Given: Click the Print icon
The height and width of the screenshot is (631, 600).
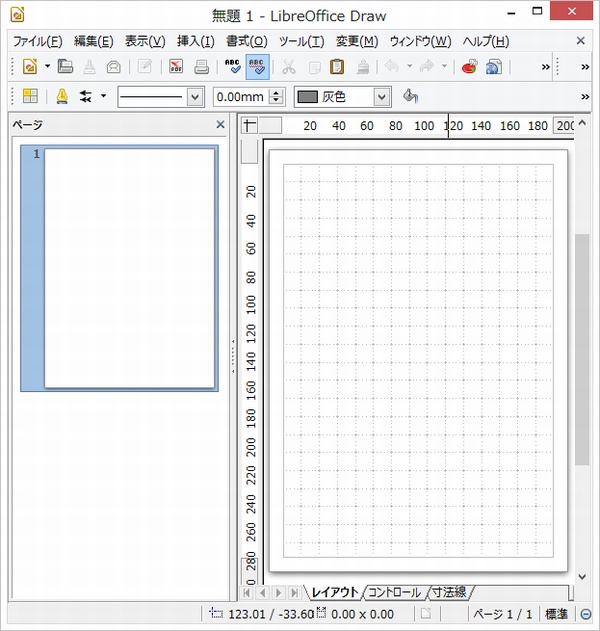Looking at the screenshot, I should pos(201,66).
